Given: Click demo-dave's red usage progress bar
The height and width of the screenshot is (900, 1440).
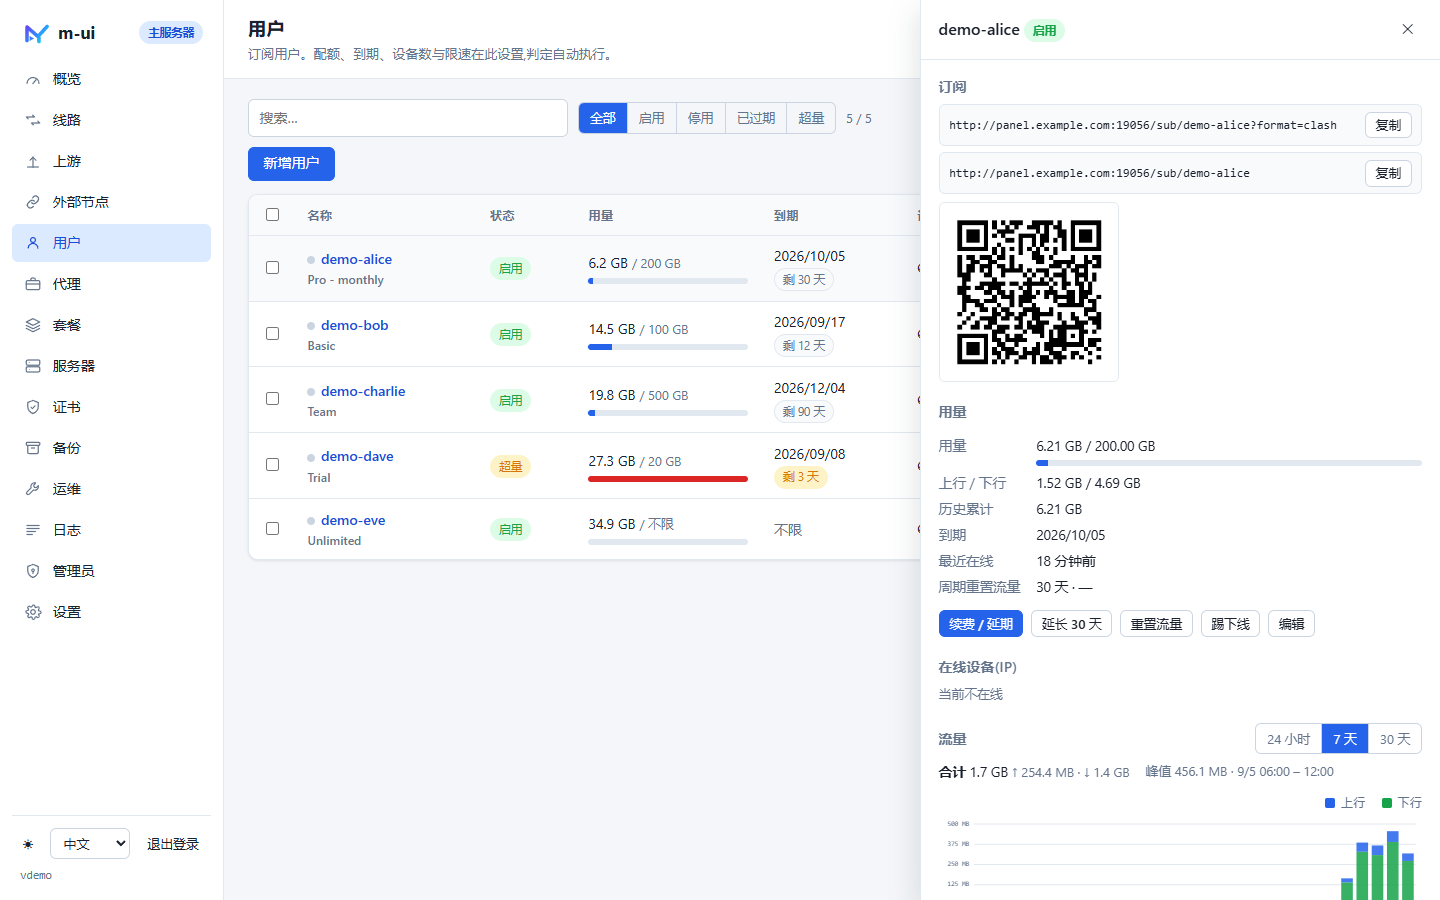Looking at the screenshot, I should coord(668,479).
